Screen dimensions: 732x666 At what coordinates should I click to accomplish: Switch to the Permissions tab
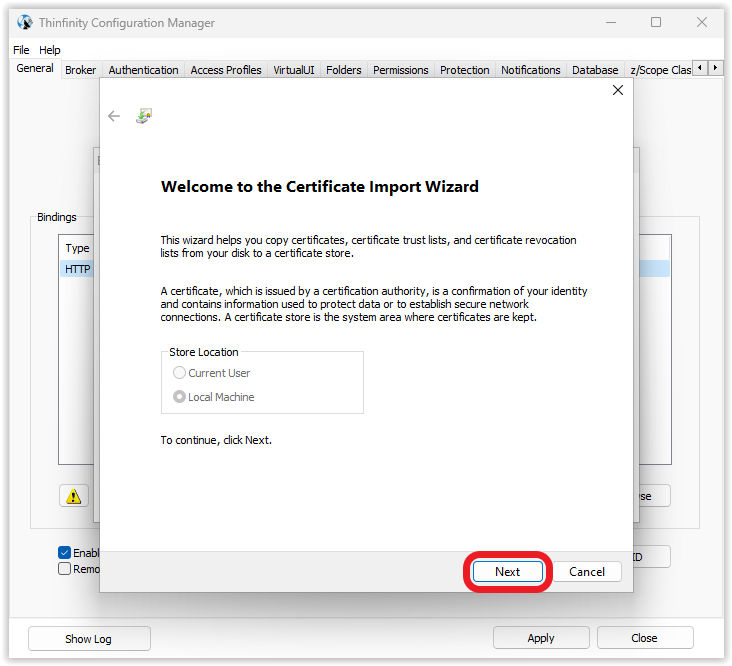click(401, 70)
